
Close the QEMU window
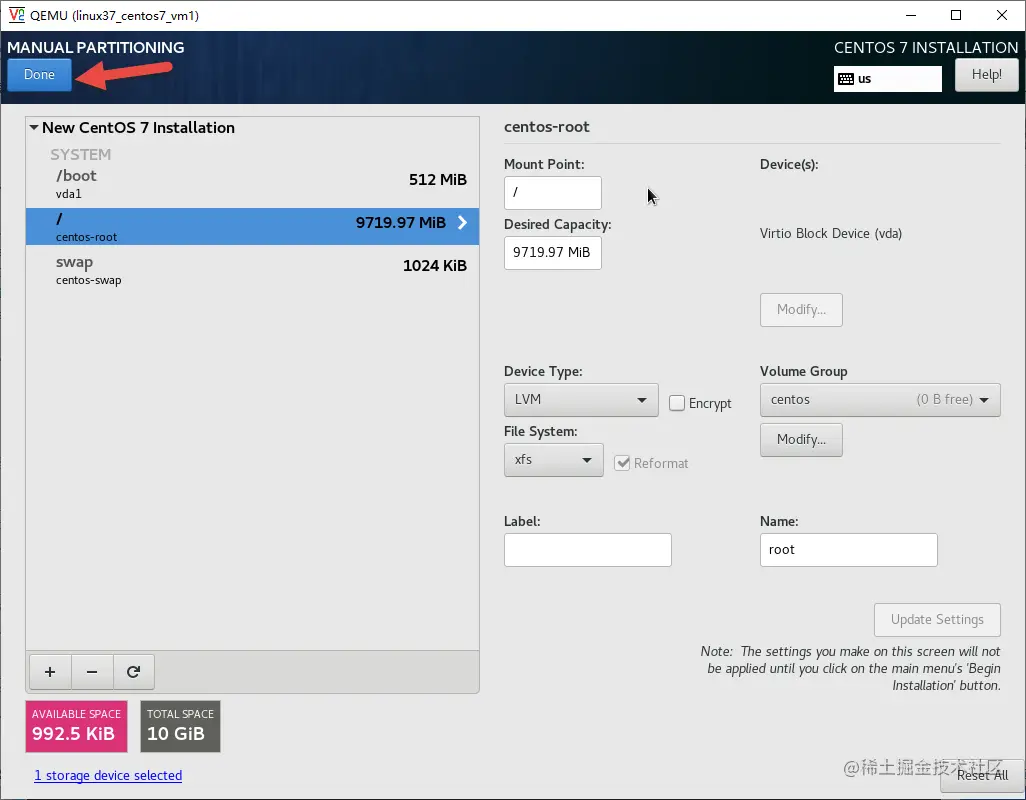pos(1002,15)
